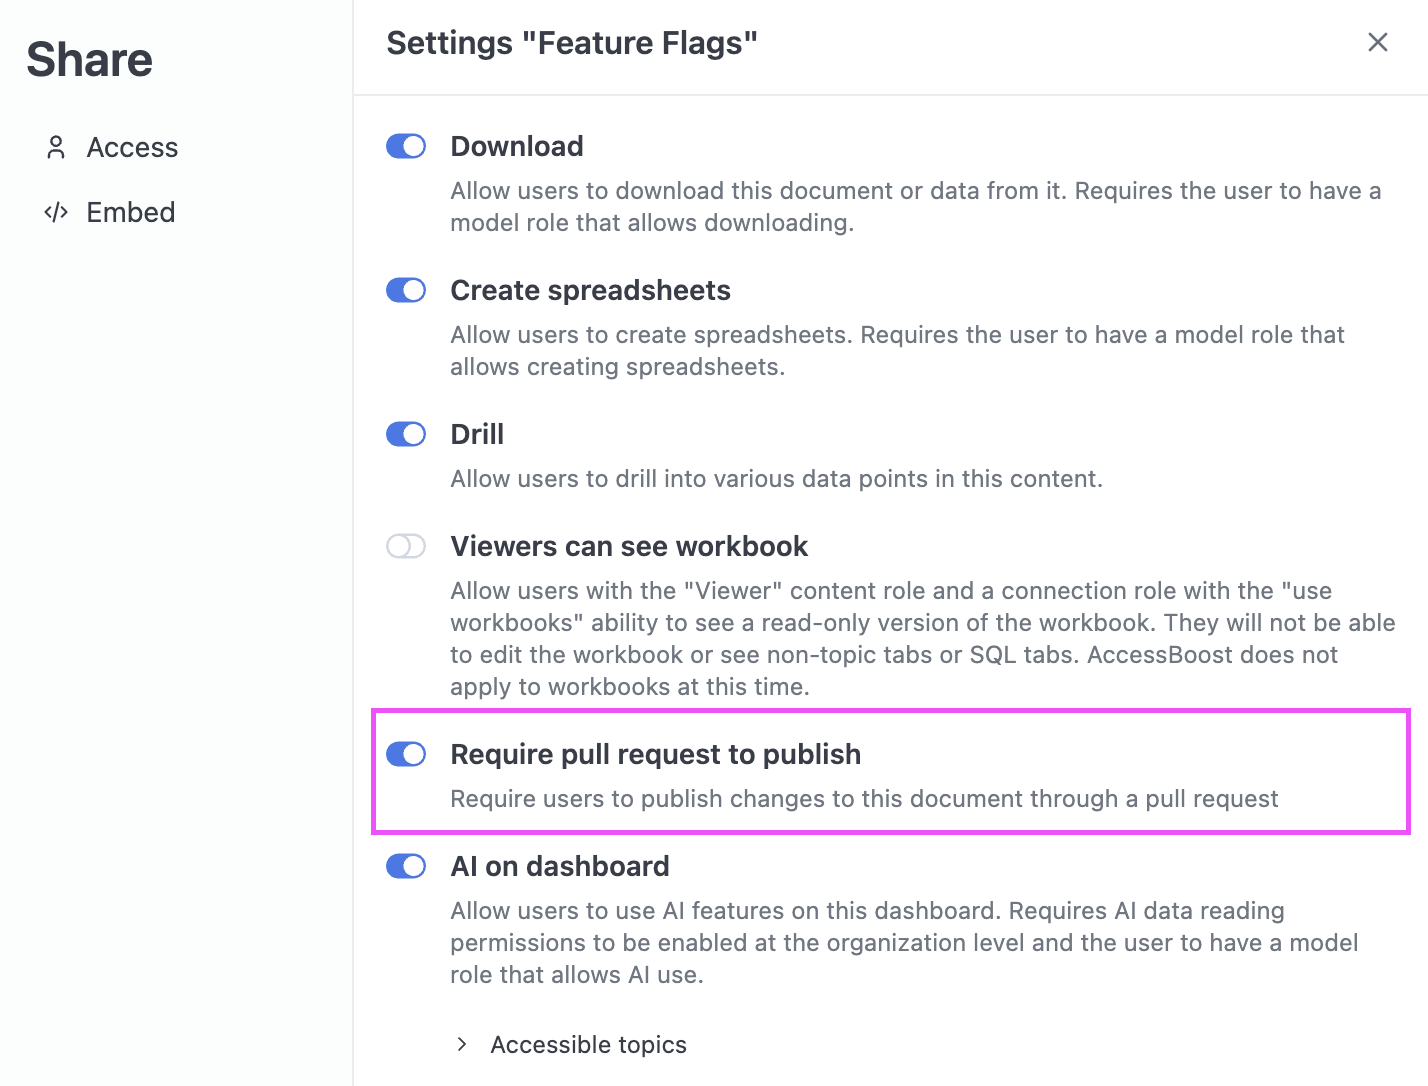
Task: Select the Drill setting label
Action: pos(477,434)
